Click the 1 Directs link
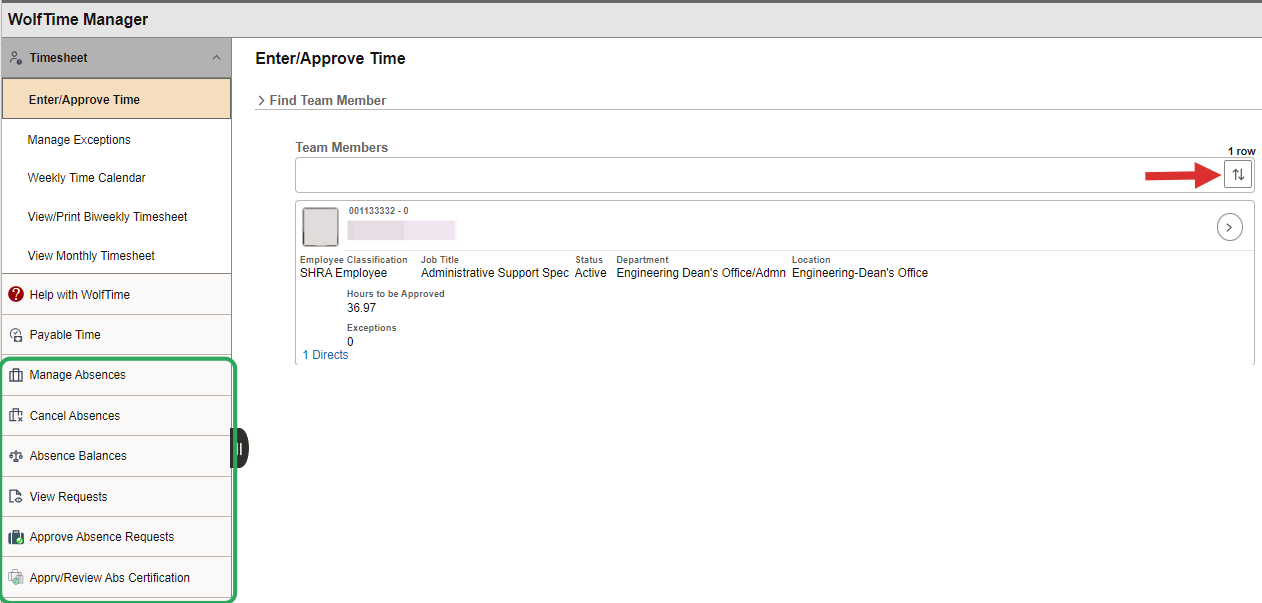The width and height of the screenshot is (1262, 603). click(326, 355)
